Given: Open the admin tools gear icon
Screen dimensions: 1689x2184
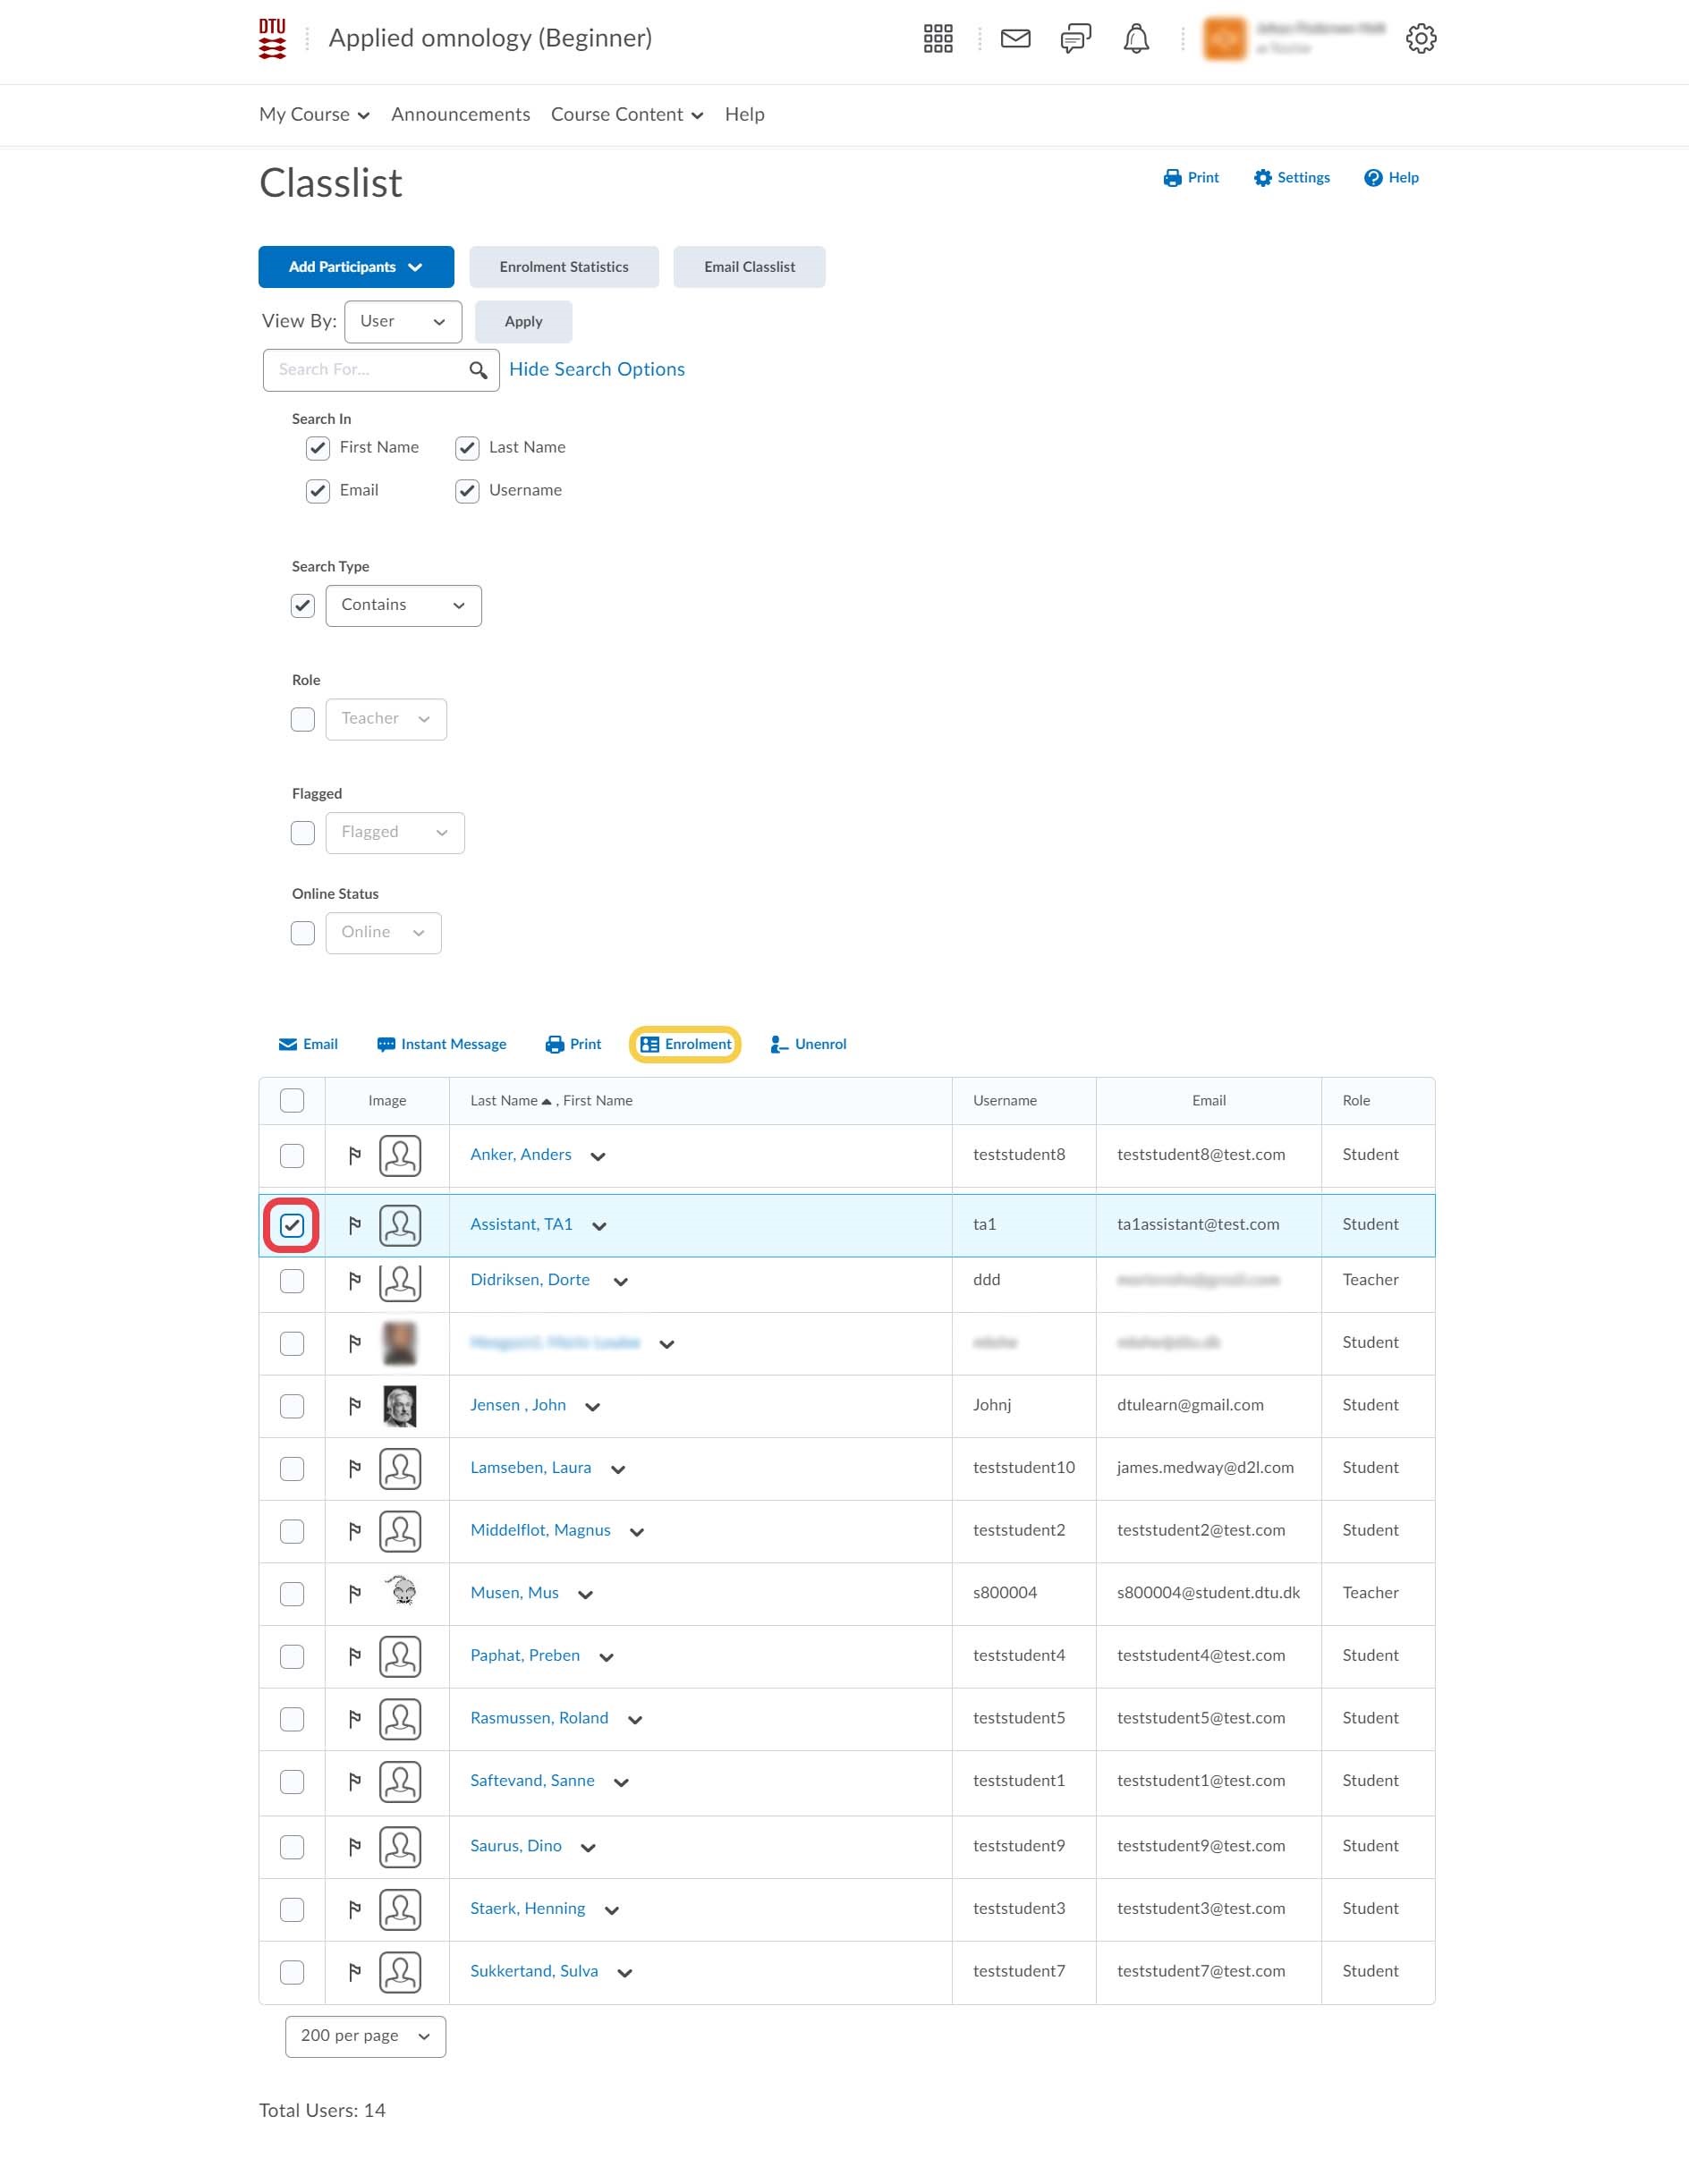Looking at the screenshot, I should click(x=1420, y=39).
